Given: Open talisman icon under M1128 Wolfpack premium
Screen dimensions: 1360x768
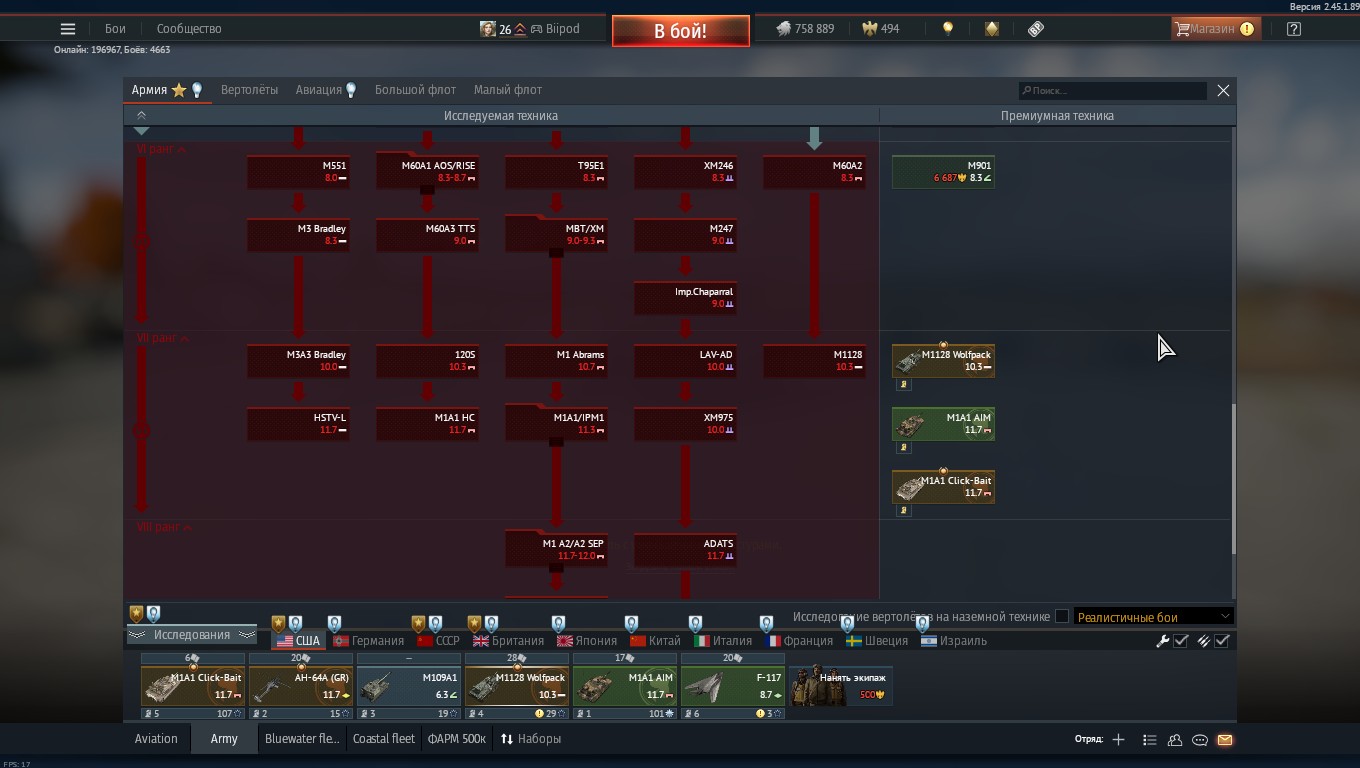Looking at the screenshot, I should tap(903, 384).
